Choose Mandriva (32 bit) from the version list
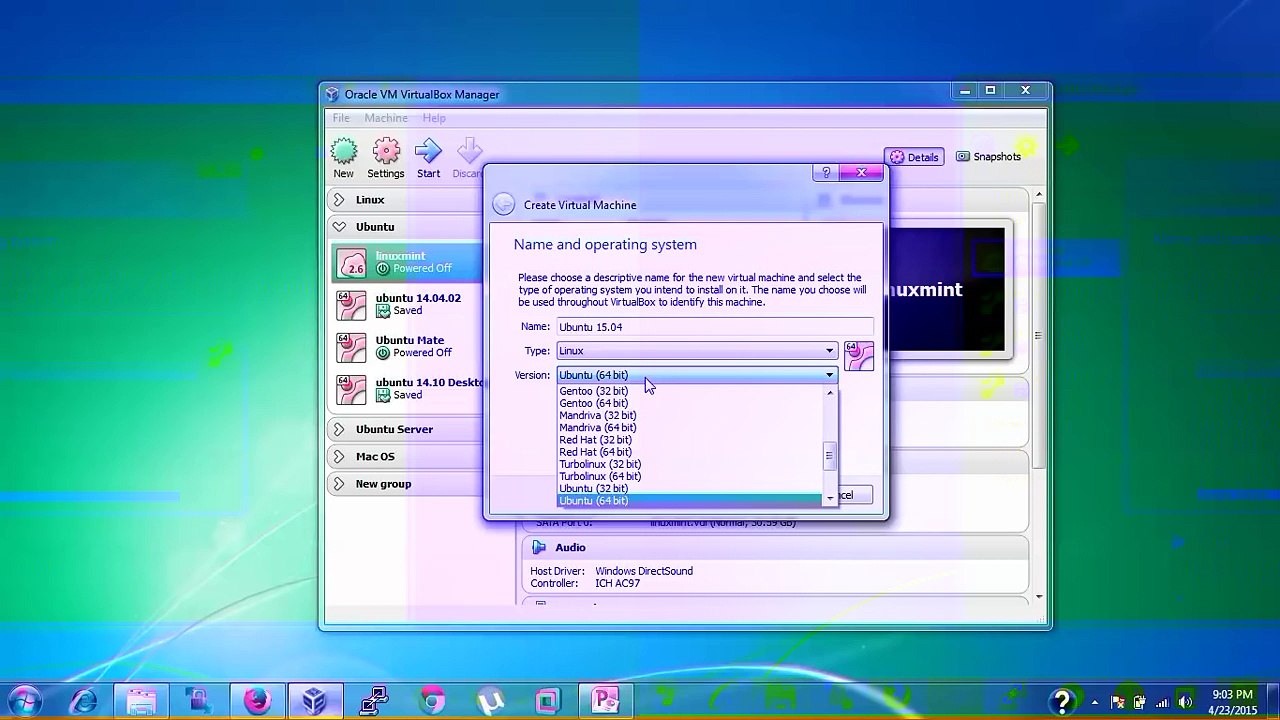This screenshot has height=720, width=1280. click(x=689, y=415)
